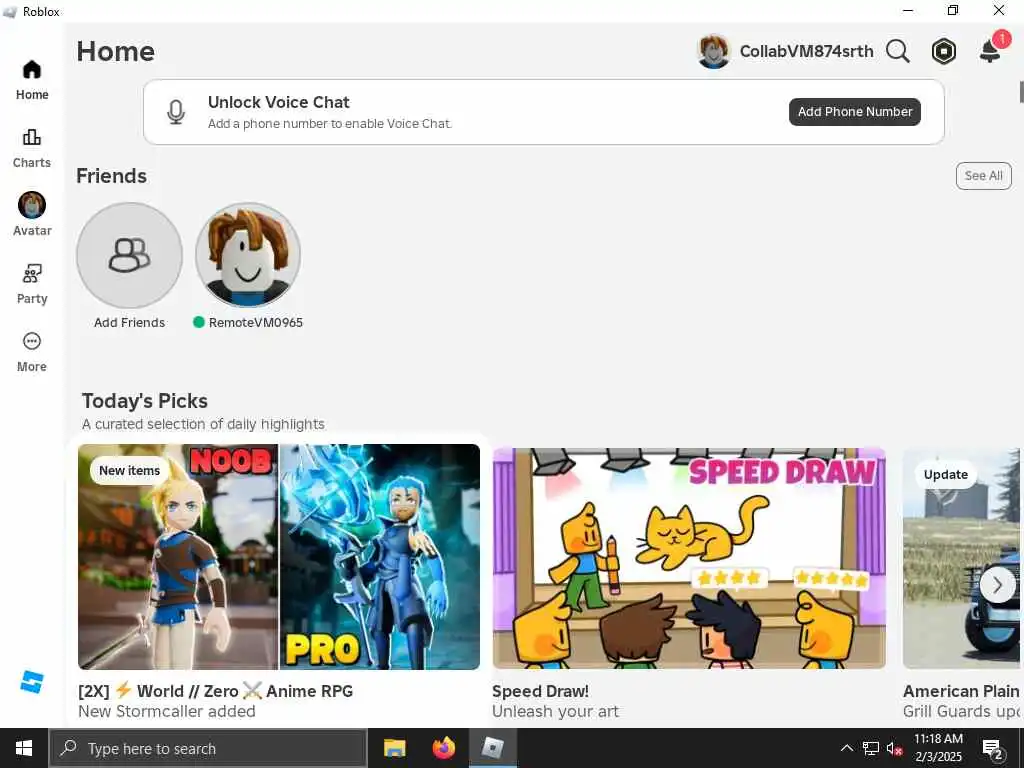Click the Speed Draw! title text
1024x768 pixels.
click(x=540, y=691)
